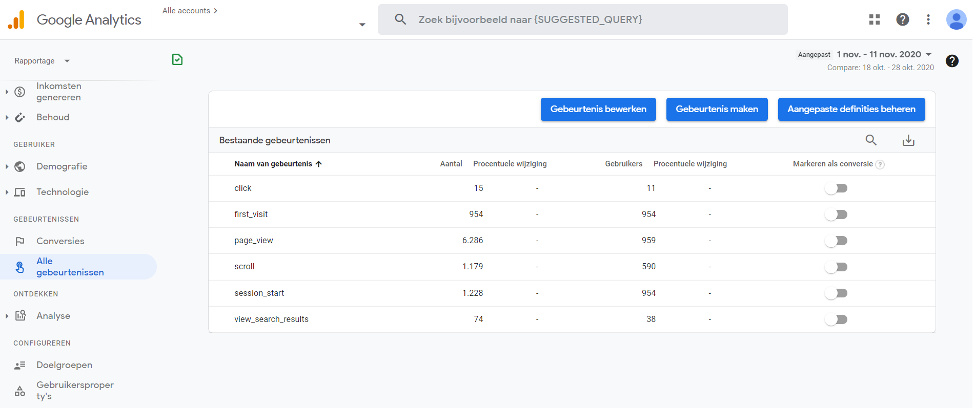
Task: Click the conversie help question-mark icon
Action: pyautogui.click(x=880, y=164)
